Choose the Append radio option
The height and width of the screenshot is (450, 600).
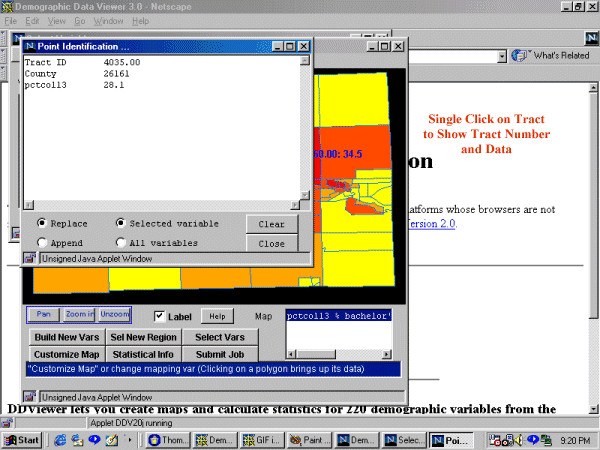43,242
